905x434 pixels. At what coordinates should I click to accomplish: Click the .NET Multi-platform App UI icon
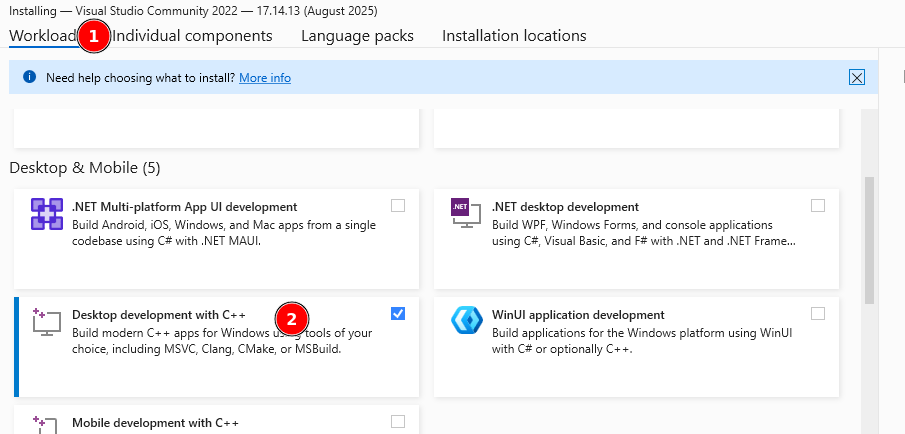[47, 215]
